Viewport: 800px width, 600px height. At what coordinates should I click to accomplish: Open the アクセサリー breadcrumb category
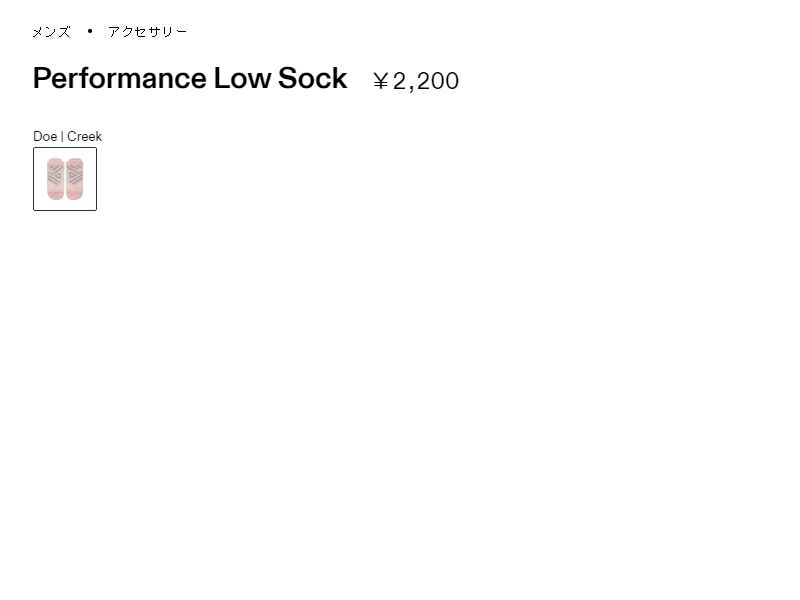tap(147, 32)
